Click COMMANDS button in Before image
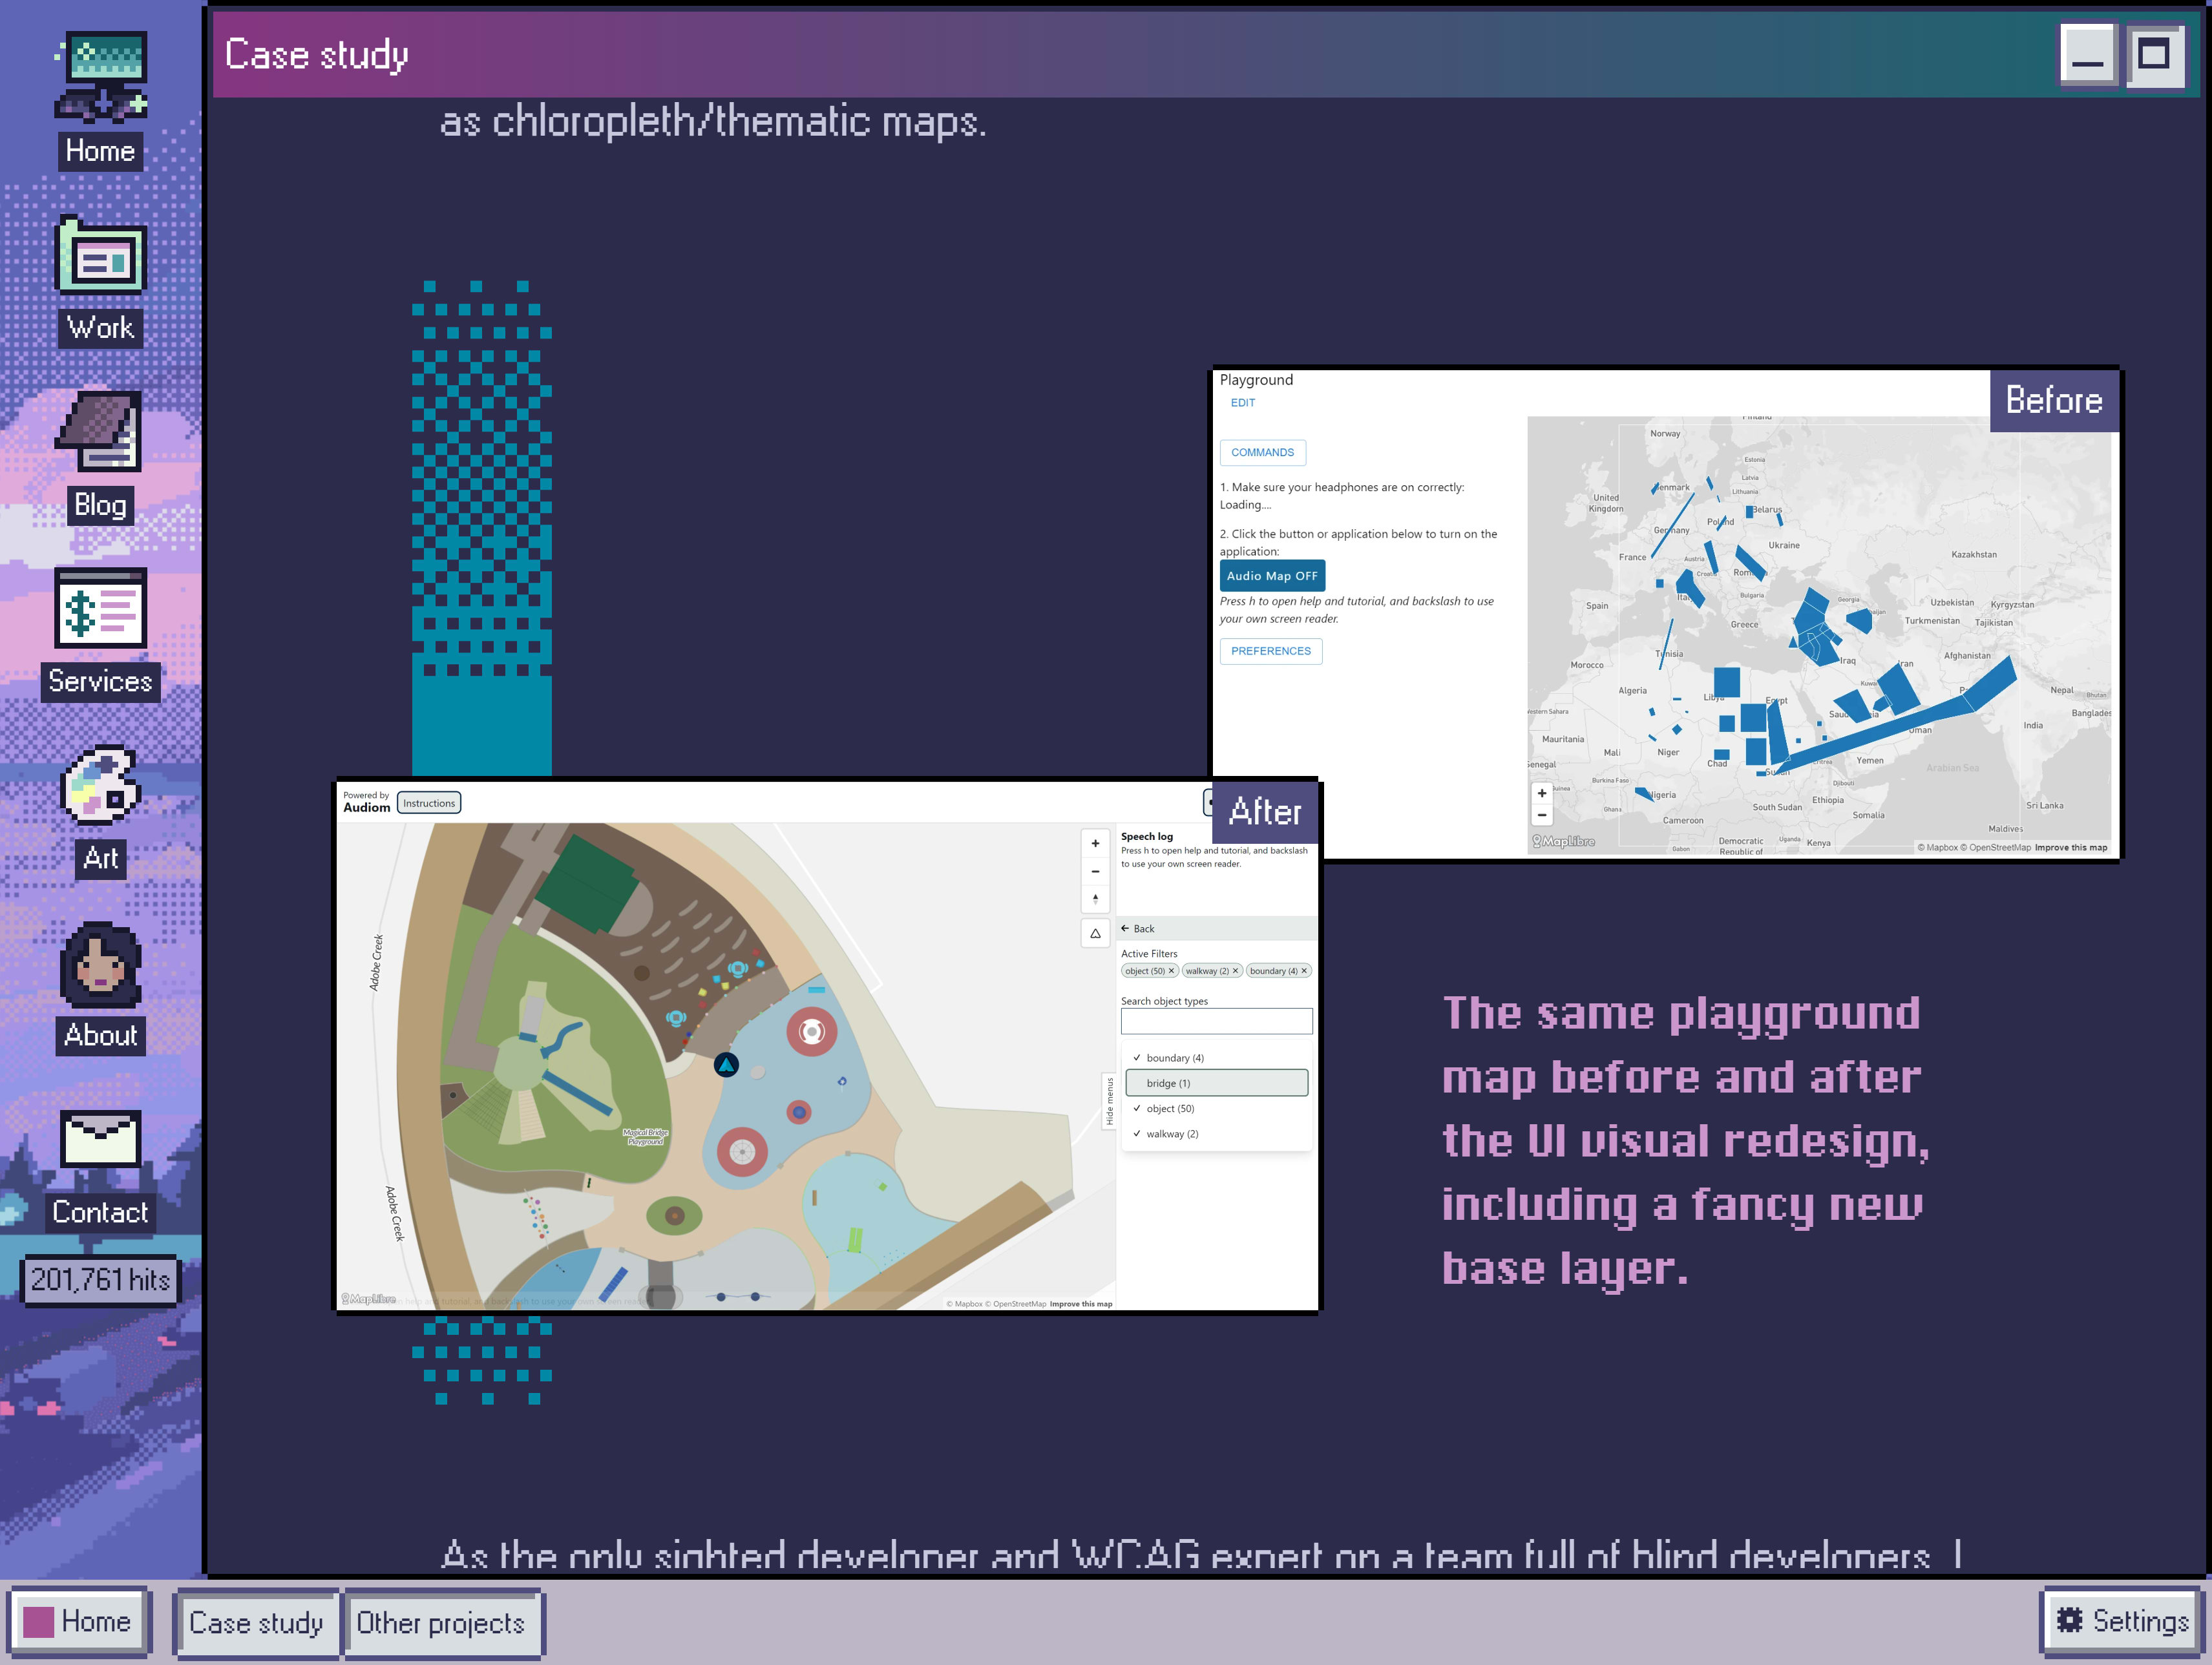Image resolution: width=2212 pixels, height=1665 pixels. pos(1262,453)
